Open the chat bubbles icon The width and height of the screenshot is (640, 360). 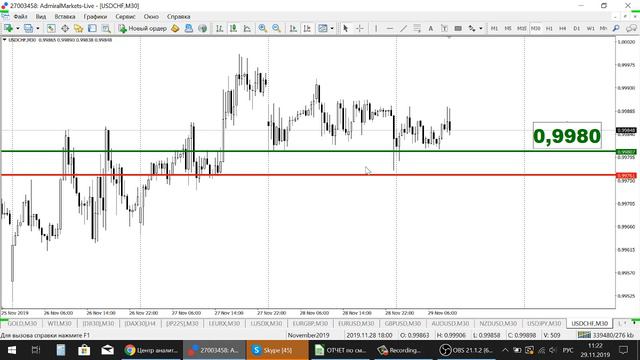[x=631, y=28]
